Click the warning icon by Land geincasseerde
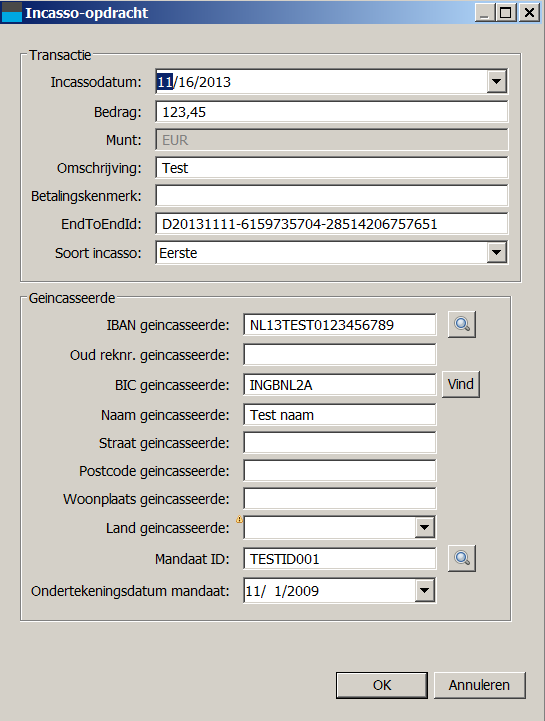 tap(239, 519)
